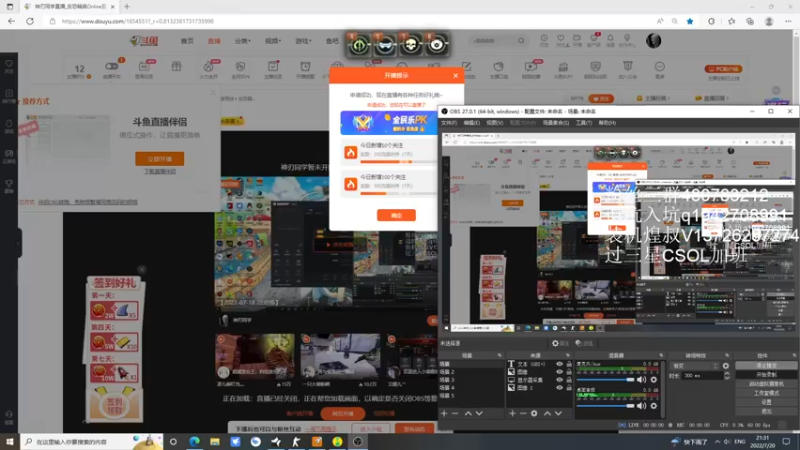Open the 火力全开 flame icon

click(x=208, y=69)
